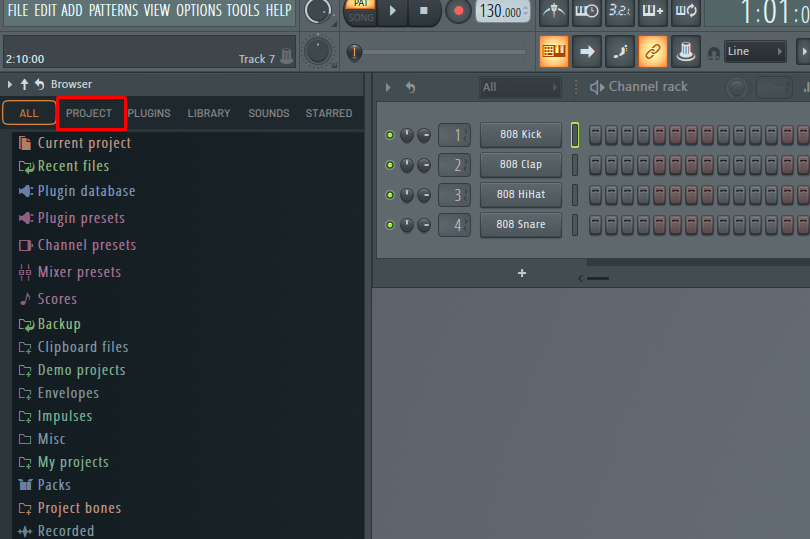Mute the 808 Clap channel

coord(390,165)
